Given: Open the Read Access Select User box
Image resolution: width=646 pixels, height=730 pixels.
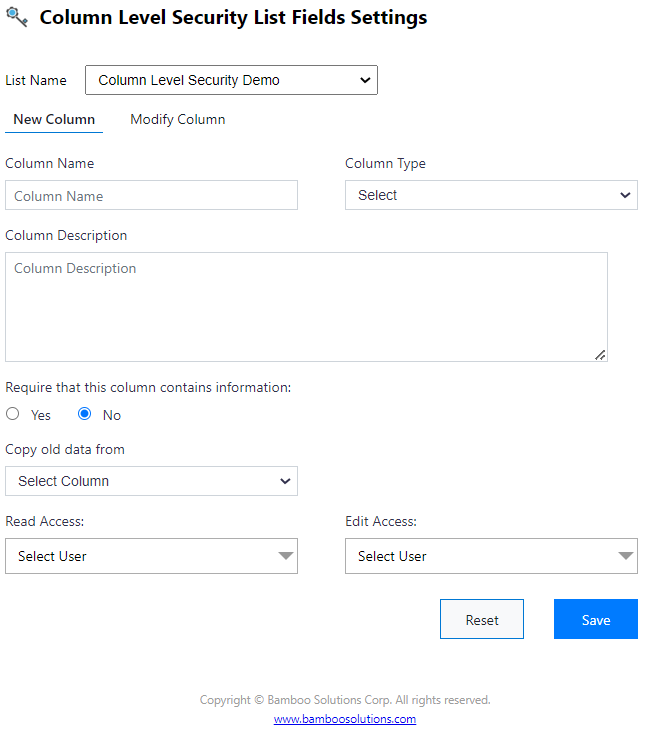Looking at the screenshot, I should tap(140, 556).
